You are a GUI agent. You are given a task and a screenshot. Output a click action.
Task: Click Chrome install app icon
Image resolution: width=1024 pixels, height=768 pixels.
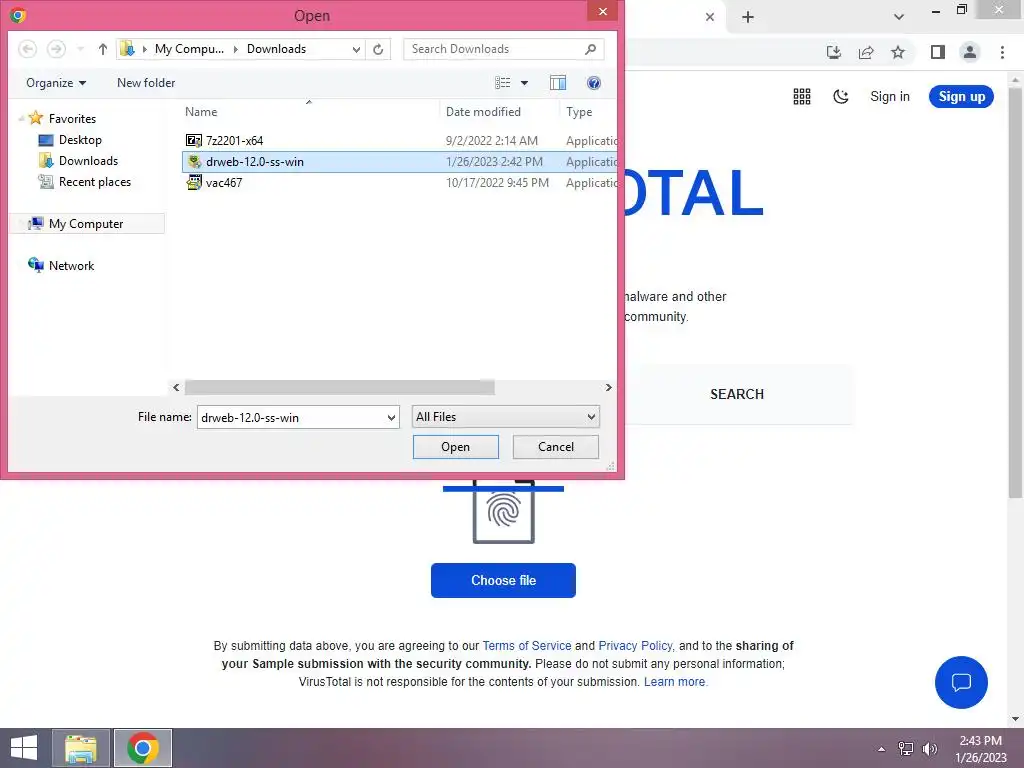tap(834, 52)
